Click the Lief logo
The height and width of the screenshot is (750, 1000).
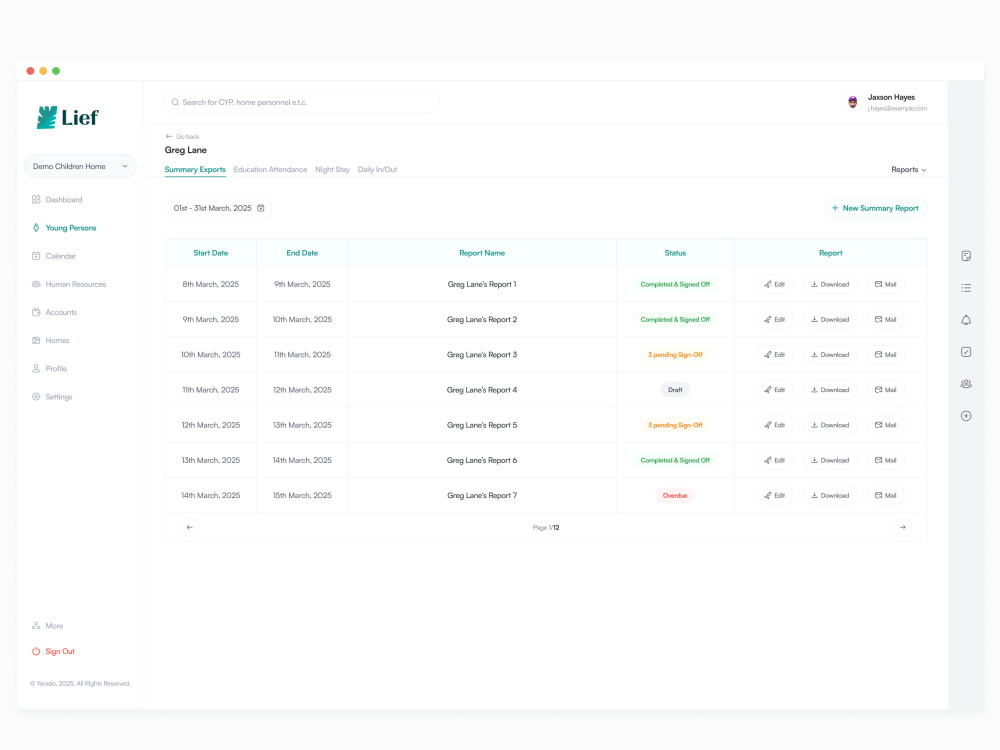click(67, 117)
